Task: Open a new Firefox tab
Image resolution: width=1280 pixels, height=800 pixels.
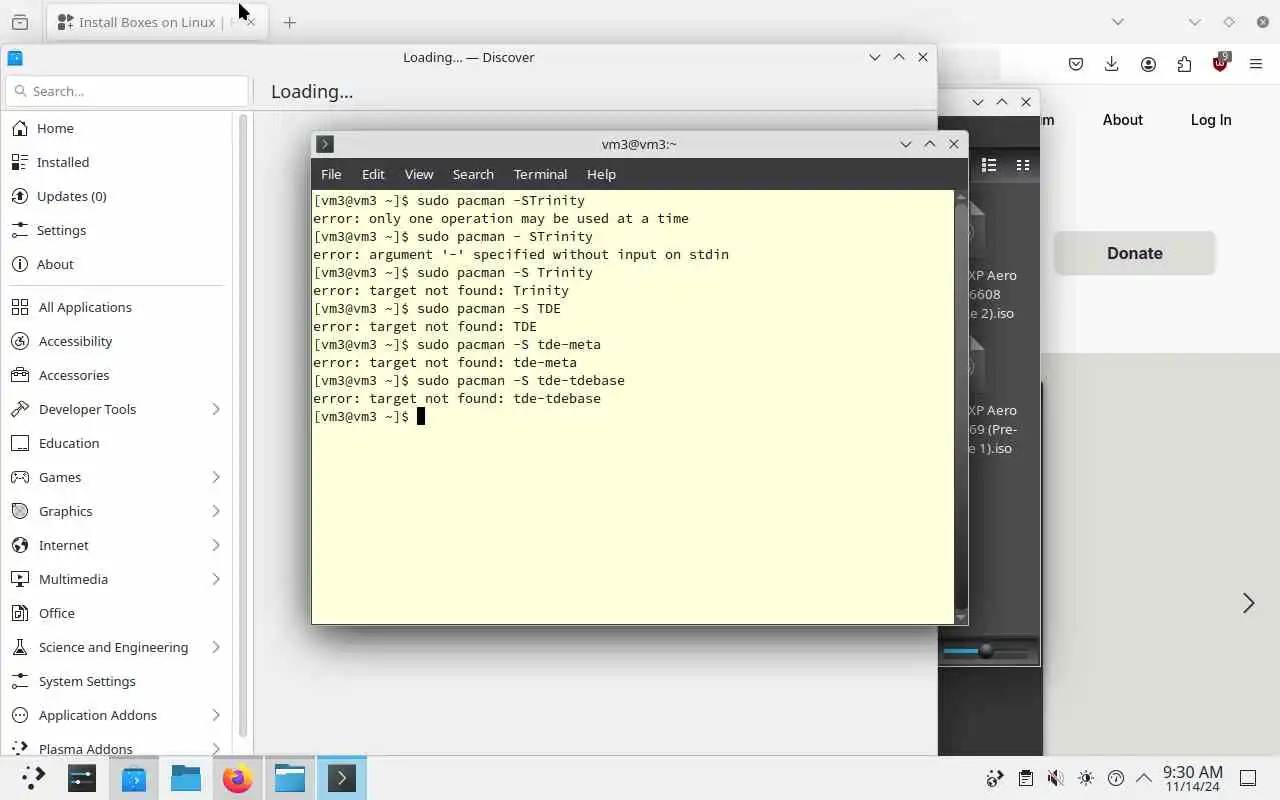Action: point(290,22)
